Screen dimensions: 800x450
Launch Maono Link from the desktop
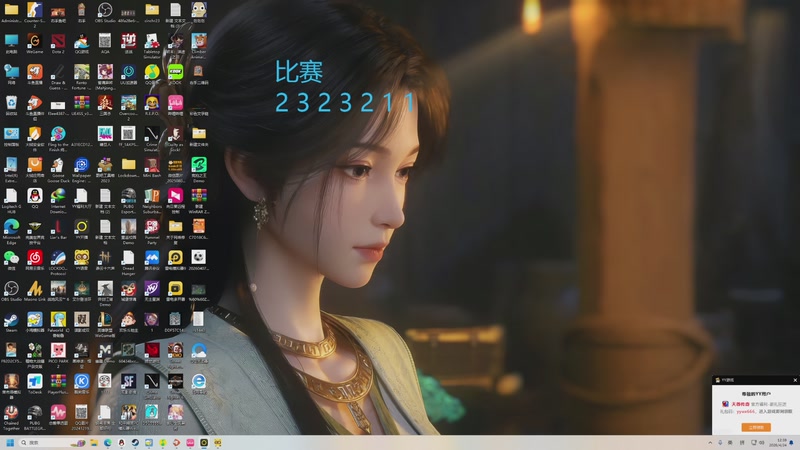35,291
